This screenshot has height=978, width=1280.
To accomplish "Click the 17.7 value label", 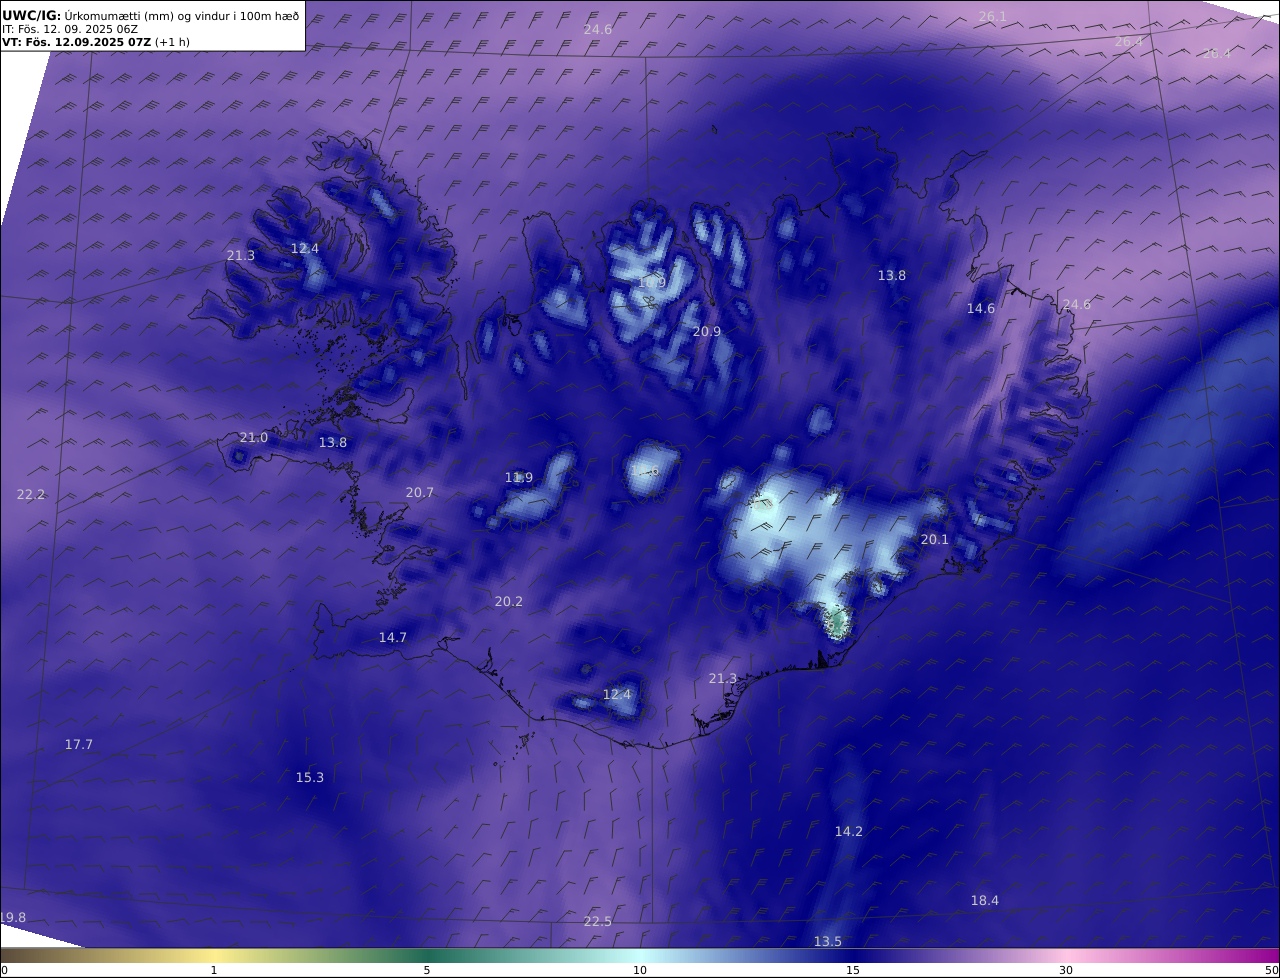I will 79,744.
